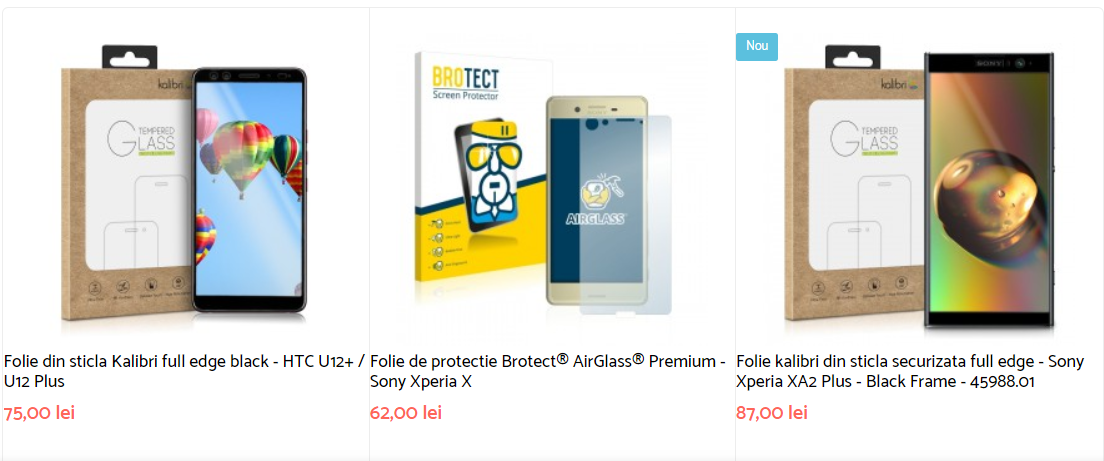Click the kalibri brand logo on the third box
1104x461 pixels.
[x=892, y=83]
